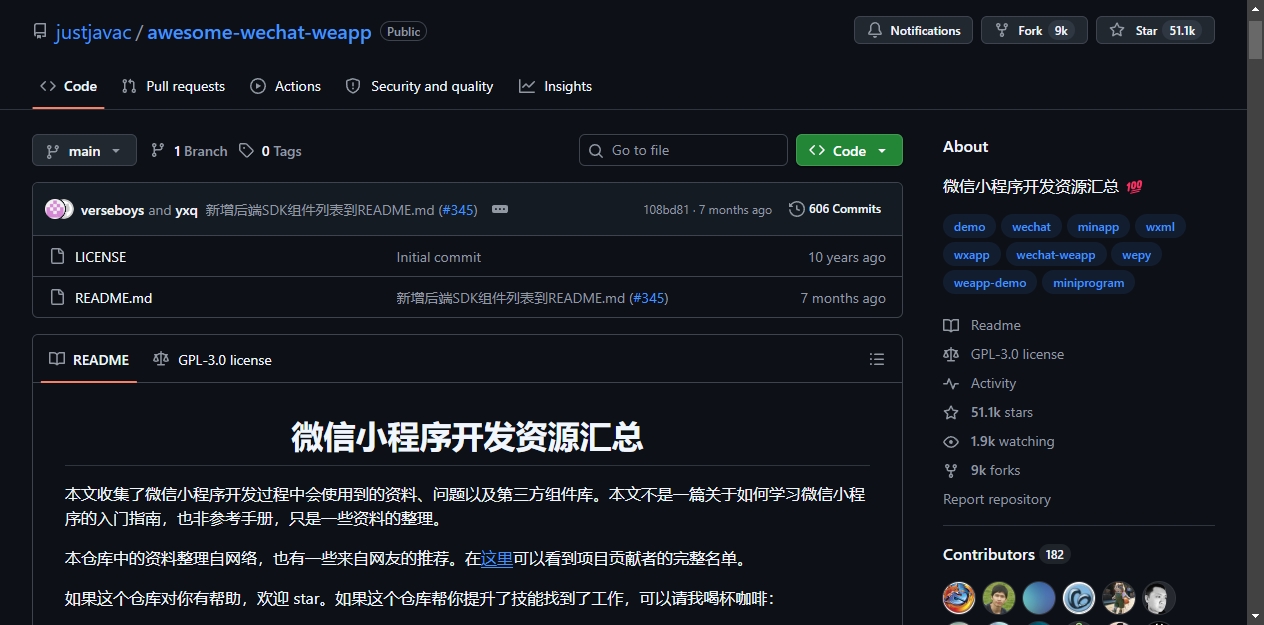
Task: Click the weapp-demo topic tag
Action: click(990, 283)
